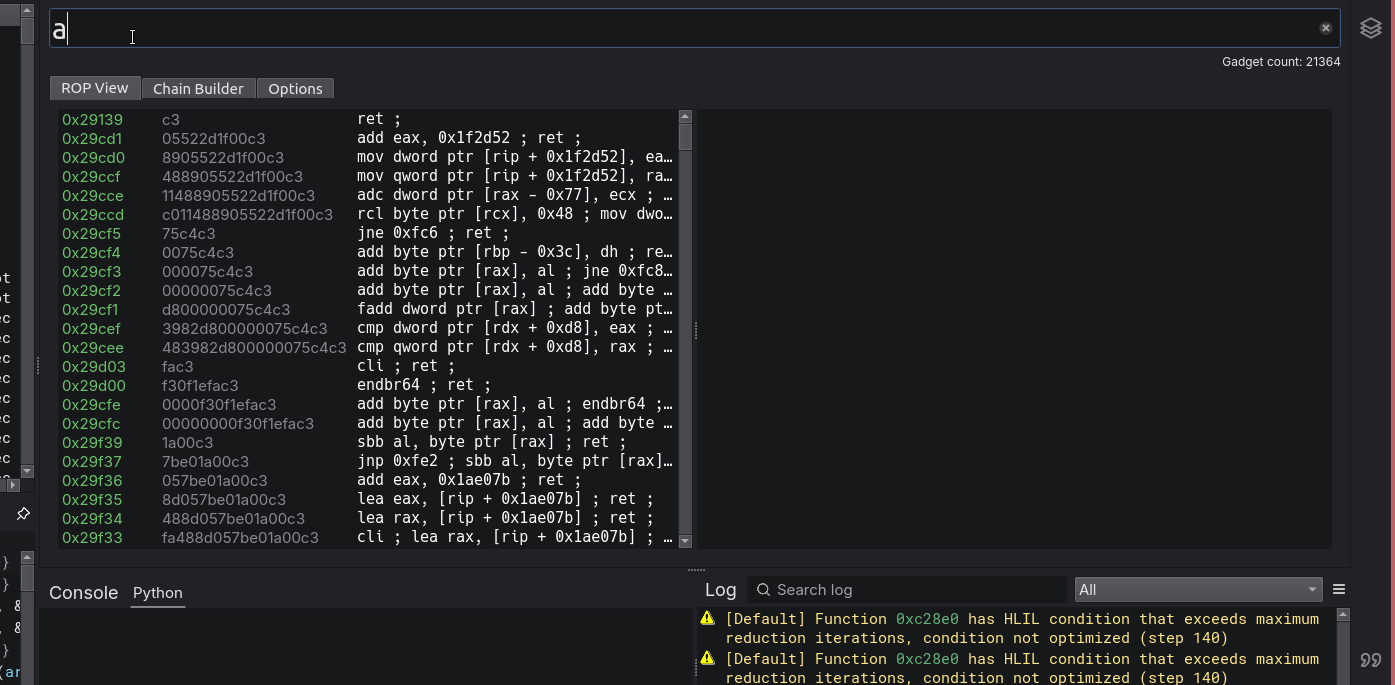Switch to the Python console tab
The image size is (1395, 685).
tap(157, 593)
